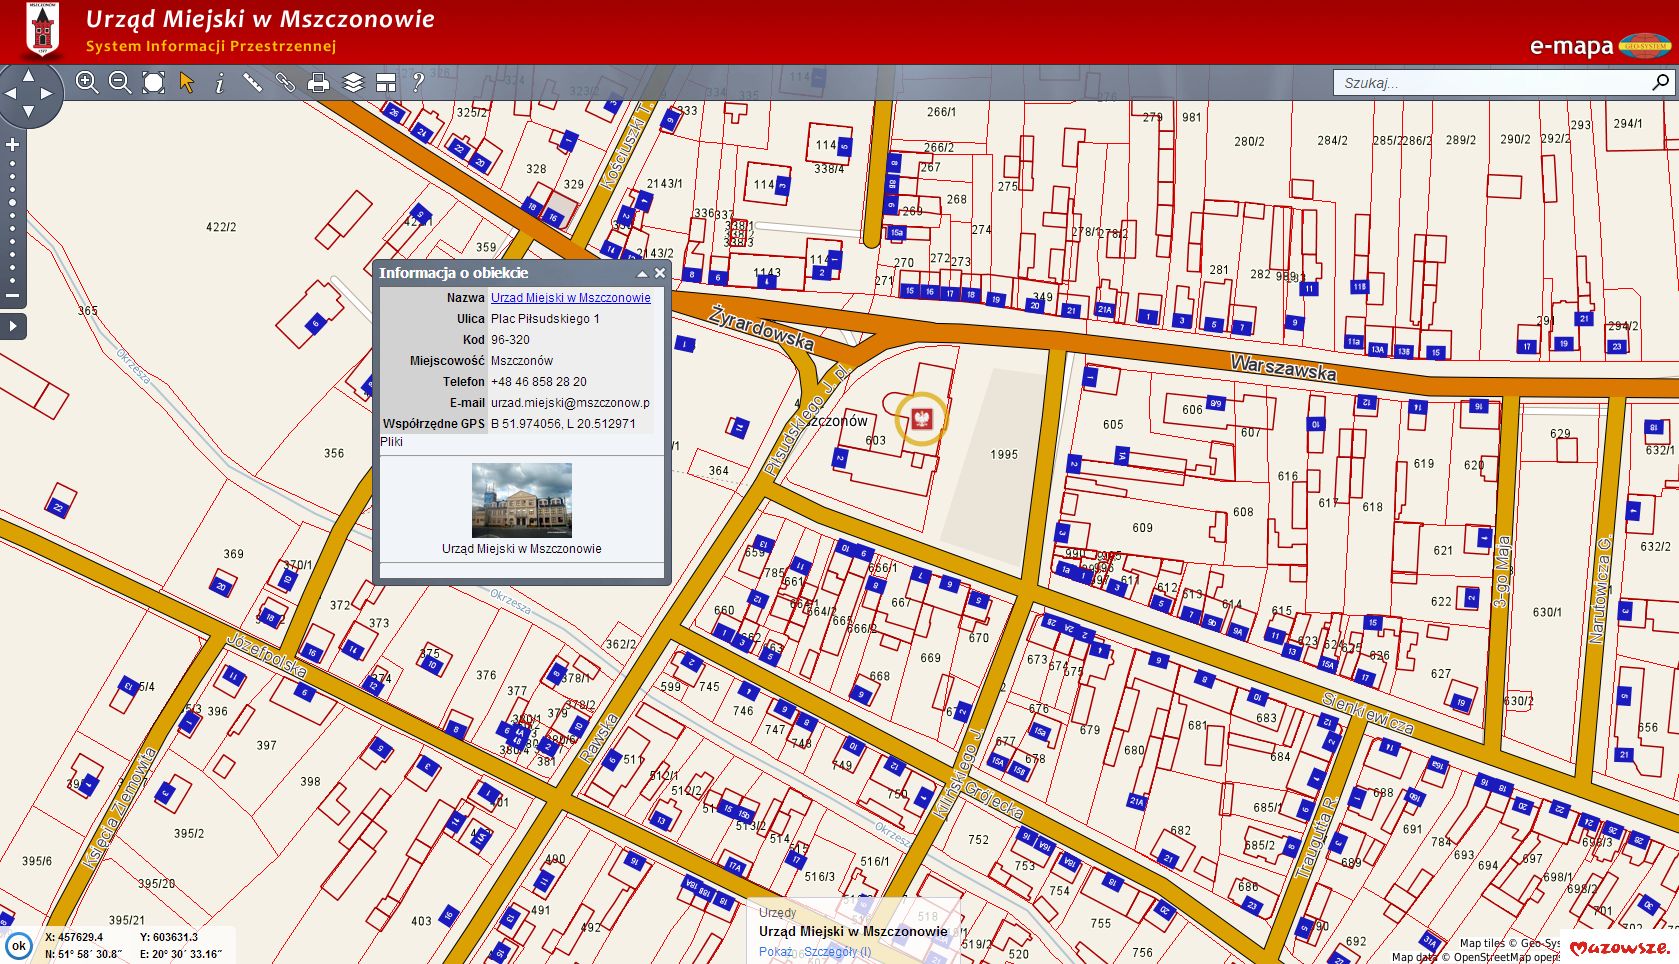Click the Grójecka street label

(993, 799)
